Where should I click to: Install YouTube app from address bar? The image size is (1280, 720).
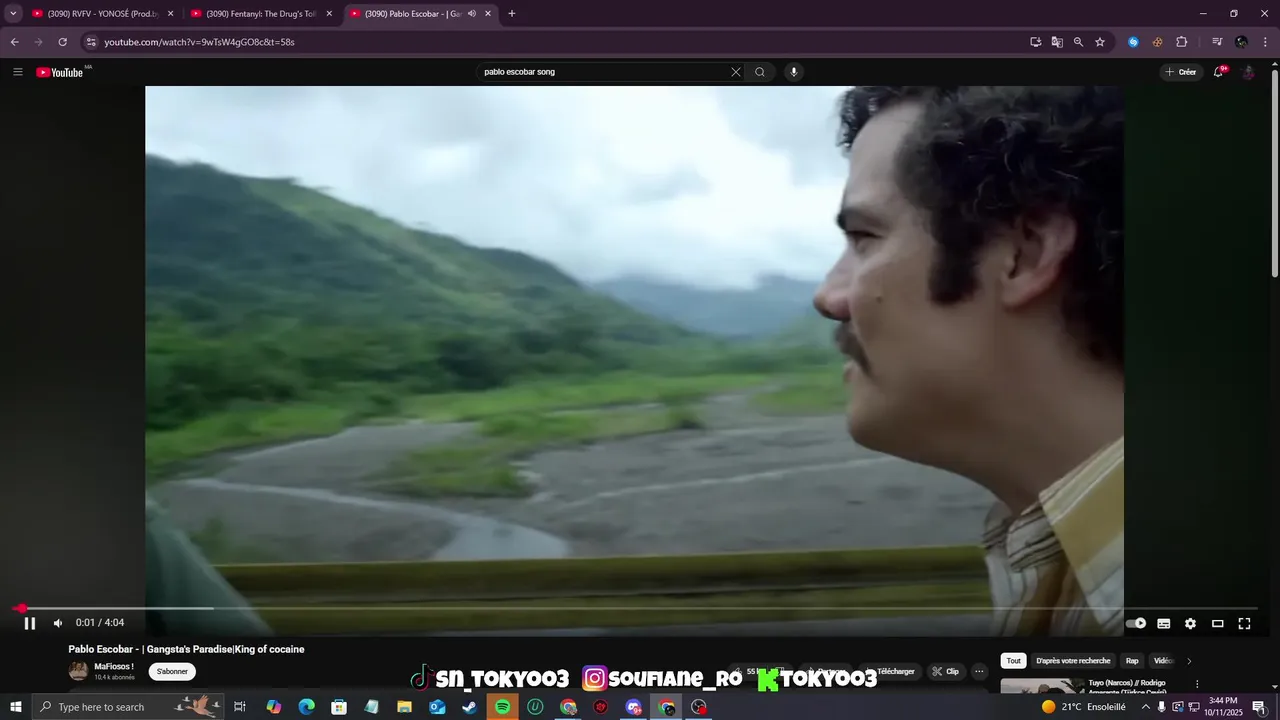pos(1036,42)
